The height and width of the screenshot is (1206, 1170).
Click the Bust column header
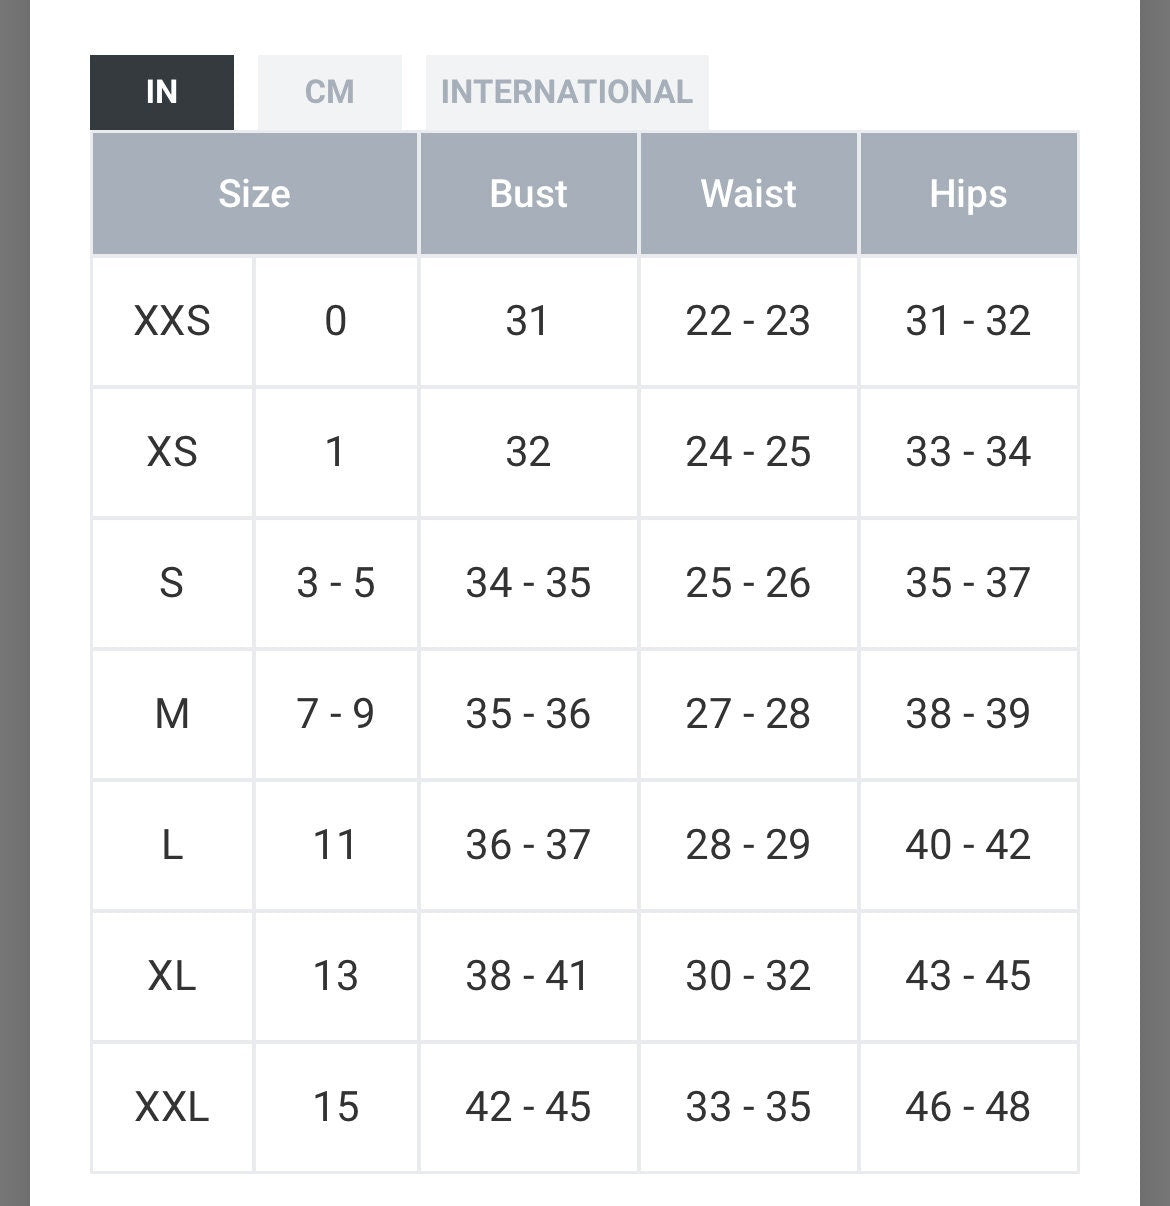528,193
